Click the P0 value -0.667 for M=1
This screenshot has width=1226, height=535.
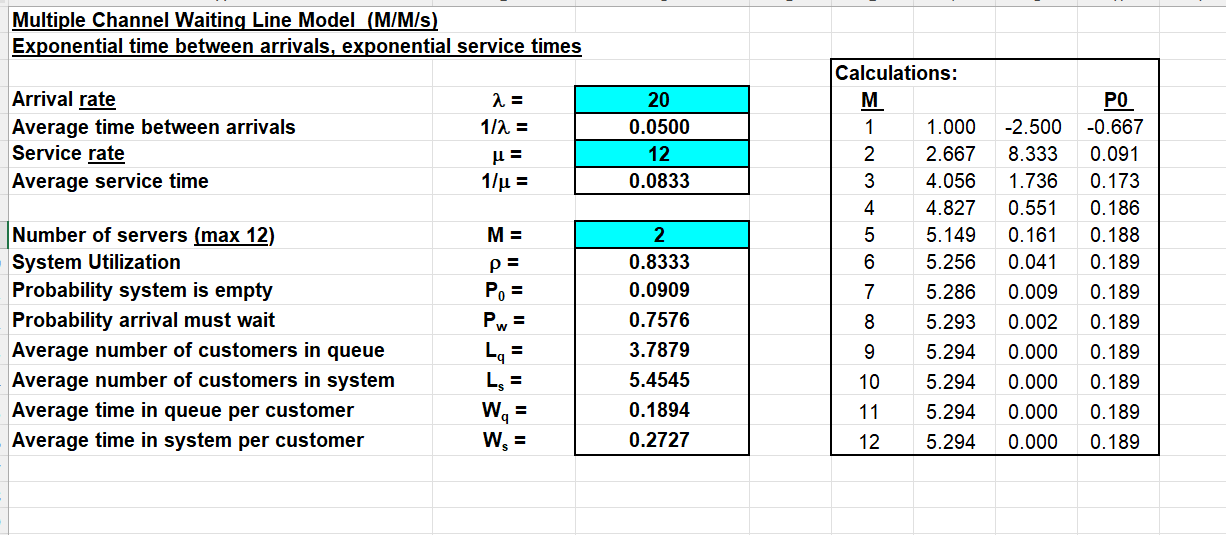tap(1116, 127)
